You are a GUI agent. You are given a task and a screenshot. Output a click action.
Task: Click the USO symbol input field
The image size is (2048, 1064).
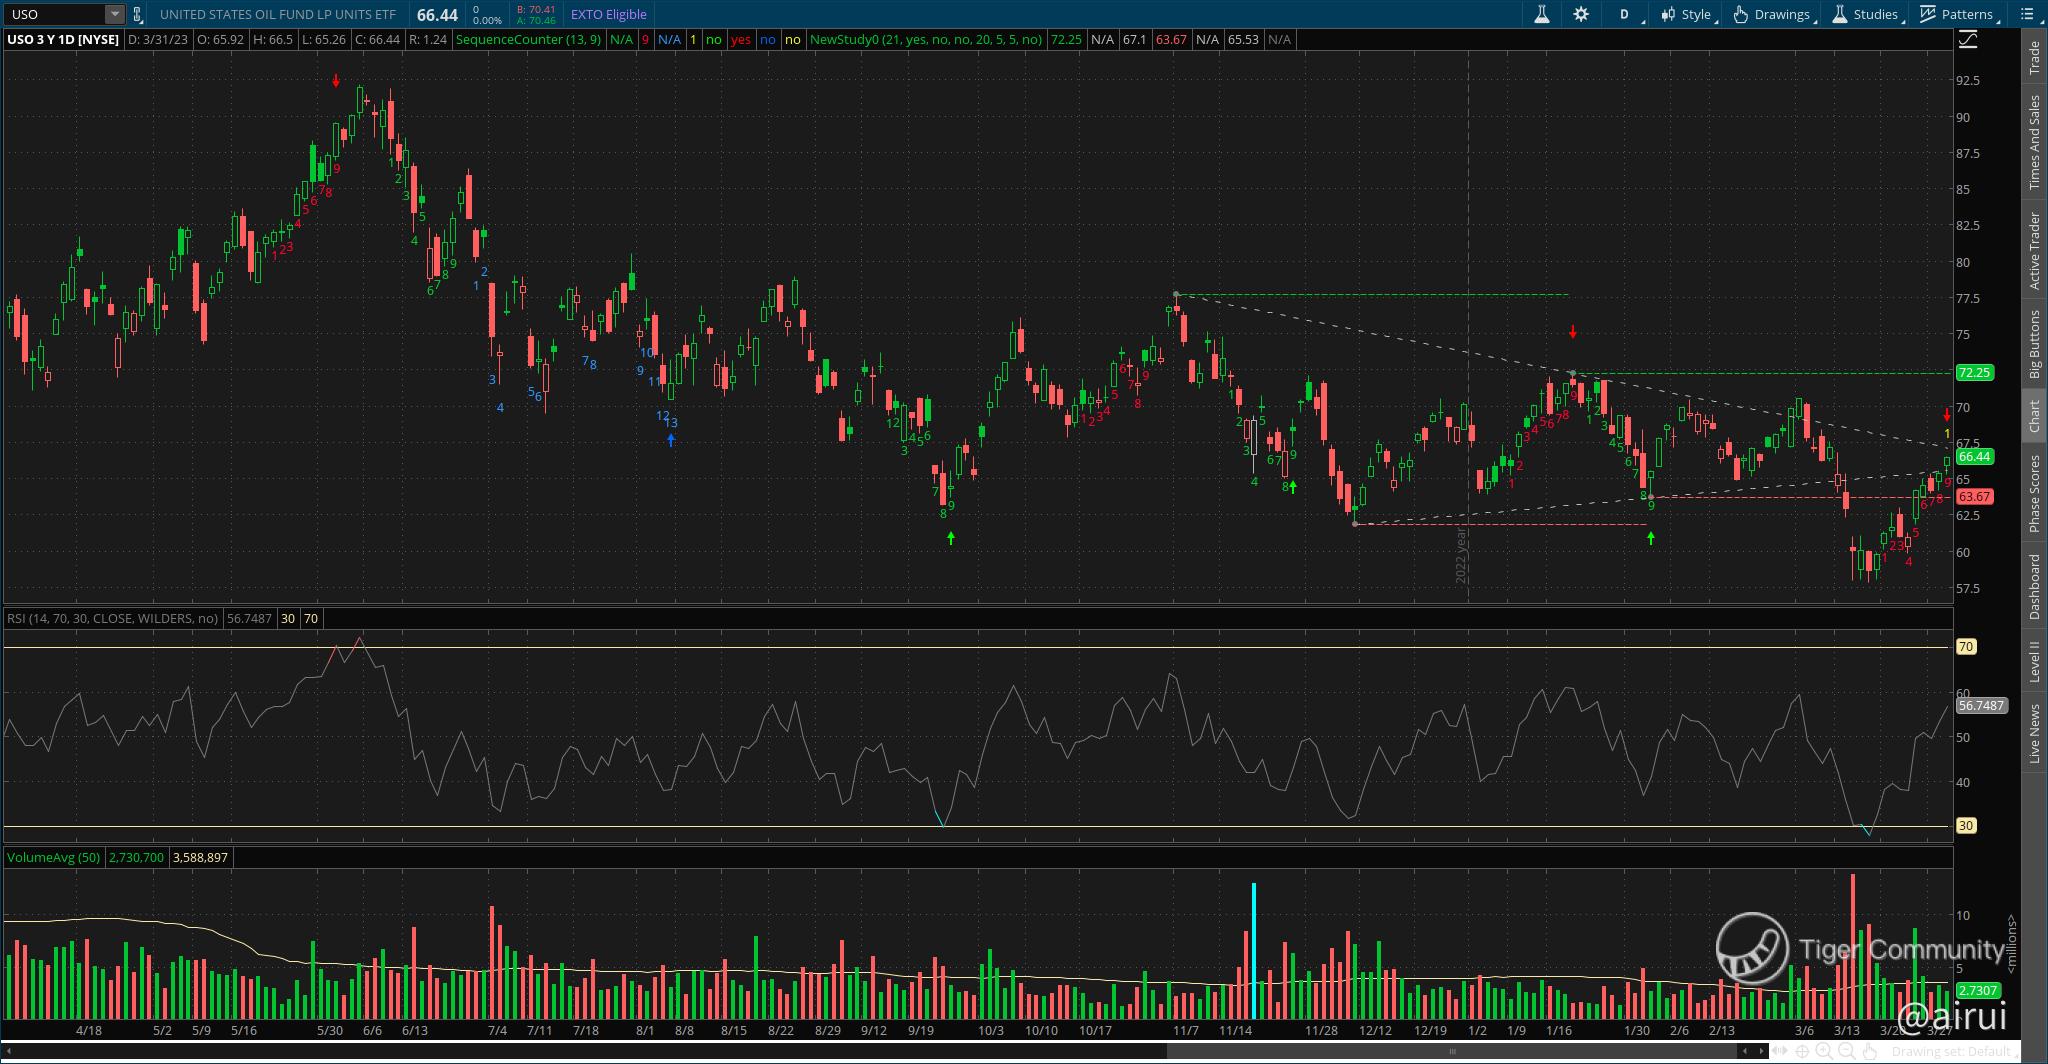tap(56, 14)
